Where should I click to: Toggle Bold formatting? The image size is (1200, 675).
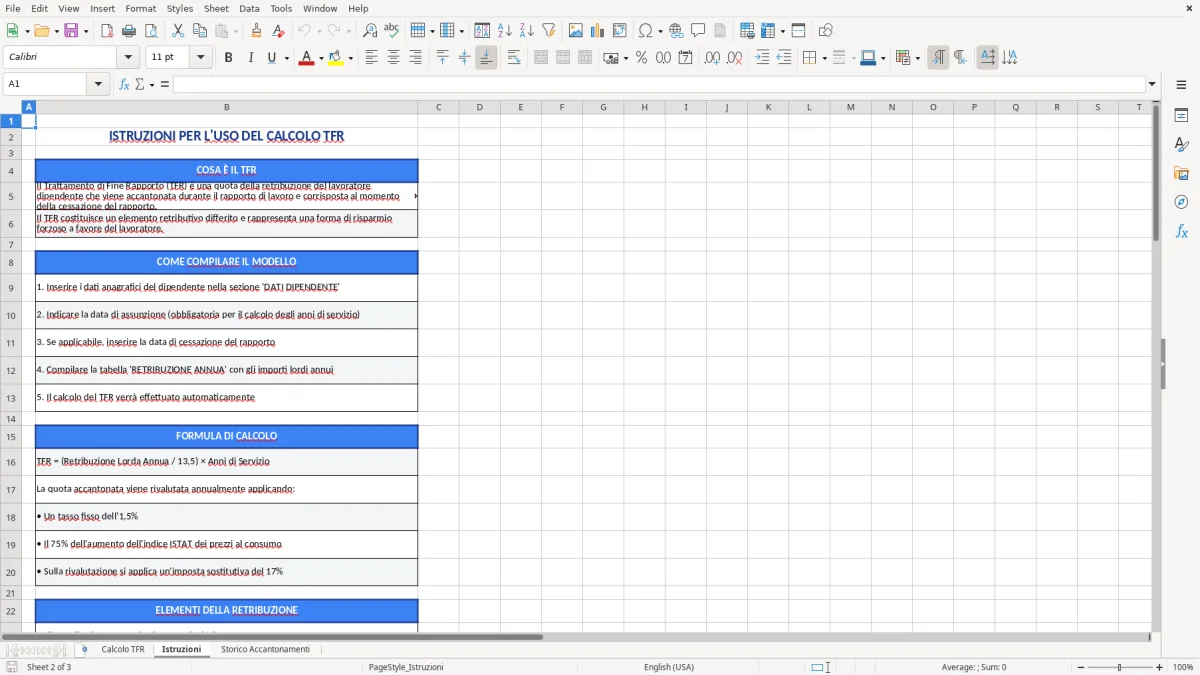229,58
